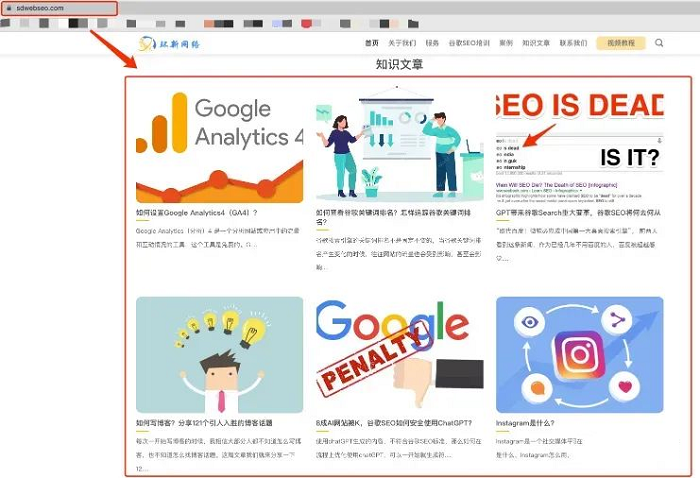Click the red bookmark icon in bookmarks bar

[306, 24]
